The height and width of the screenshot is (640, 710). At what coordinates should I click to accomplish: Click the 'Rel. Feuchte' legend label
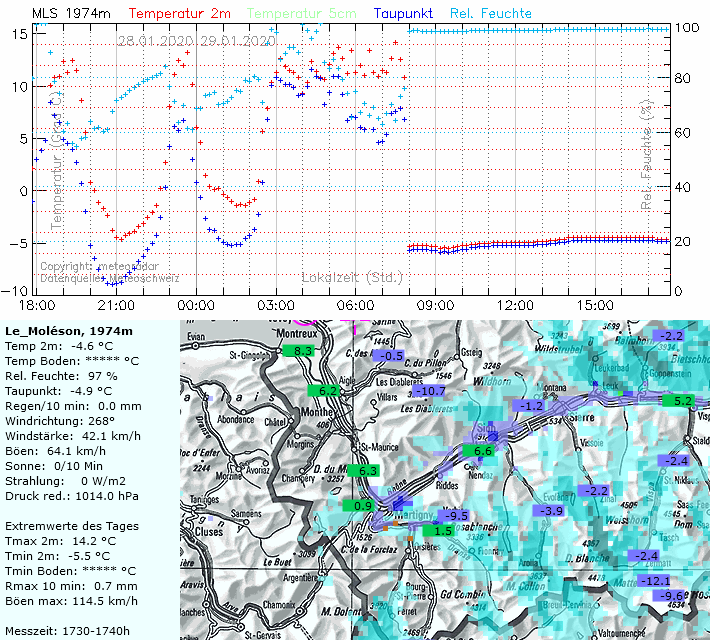coord(491,14)
